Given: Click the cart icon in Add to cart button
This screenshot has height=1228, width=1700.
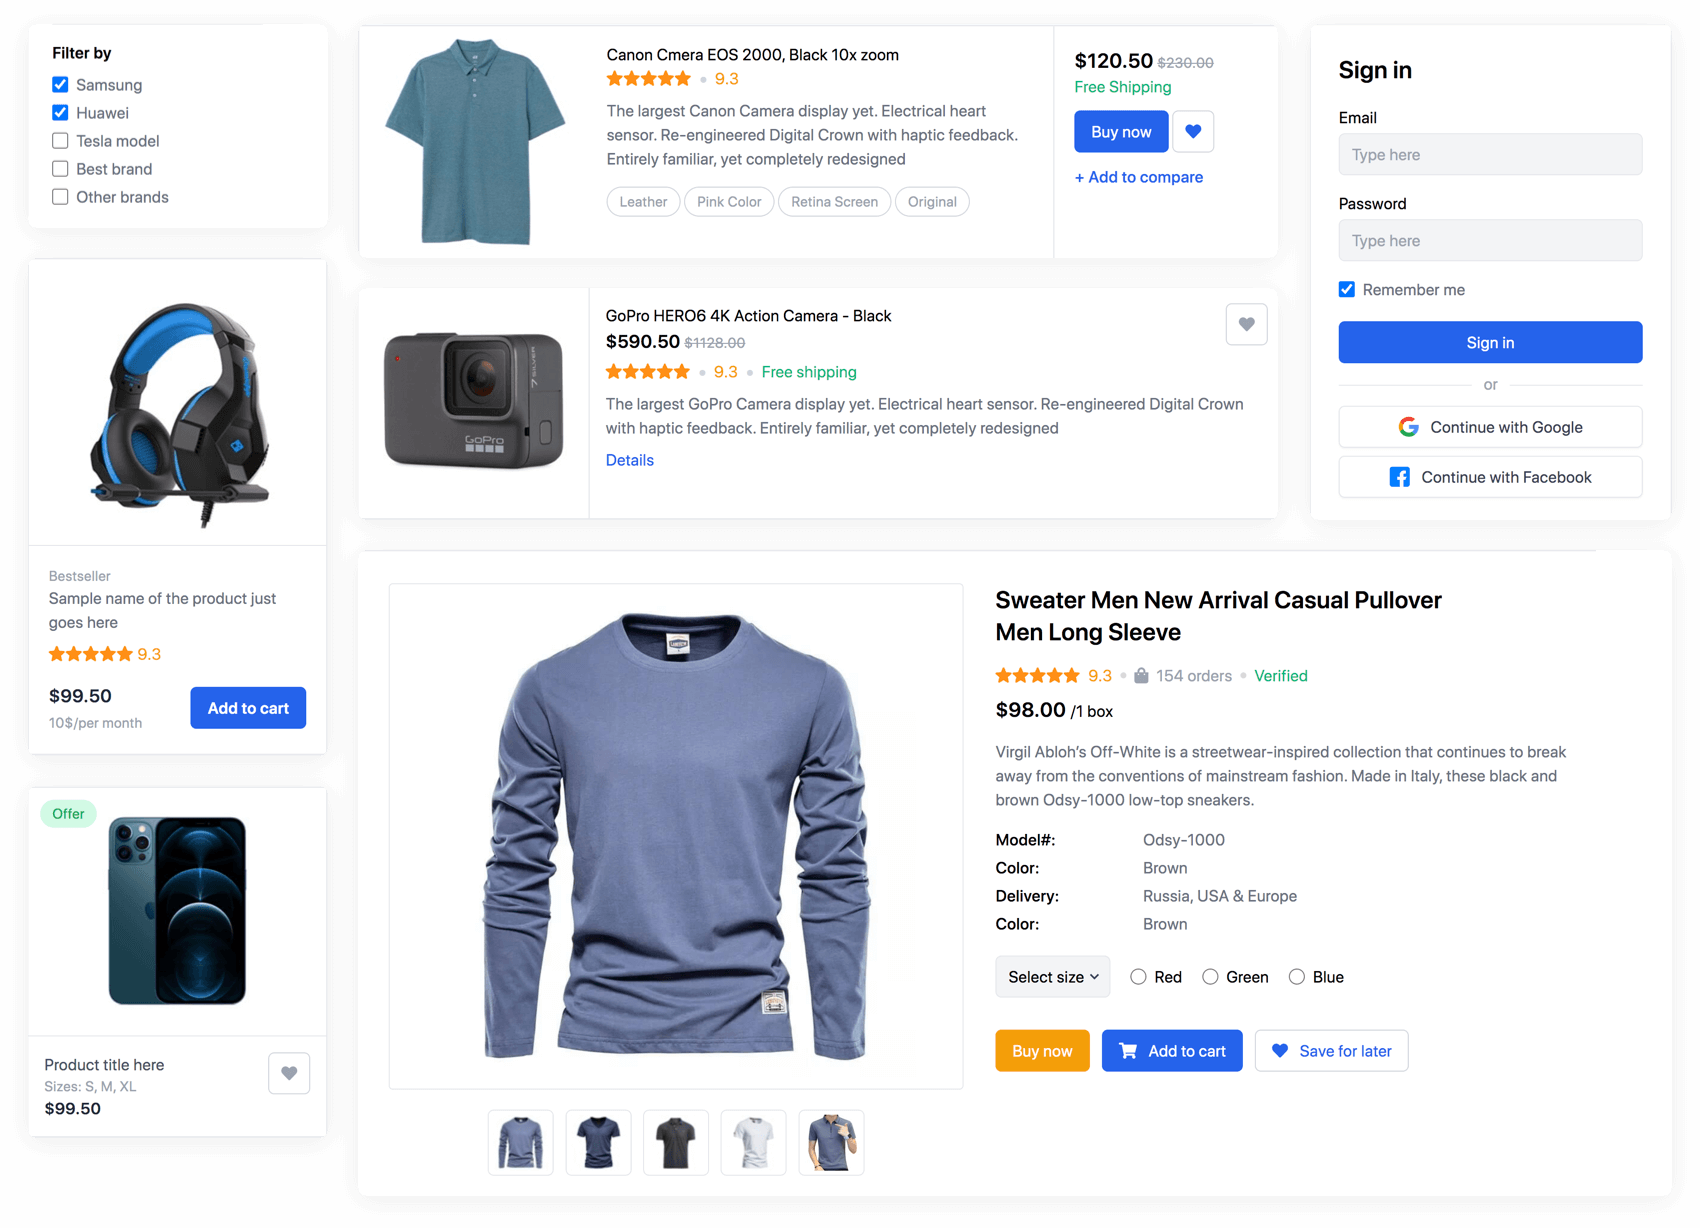Looking at the screenshot, I should [x=1128, y=1051].
